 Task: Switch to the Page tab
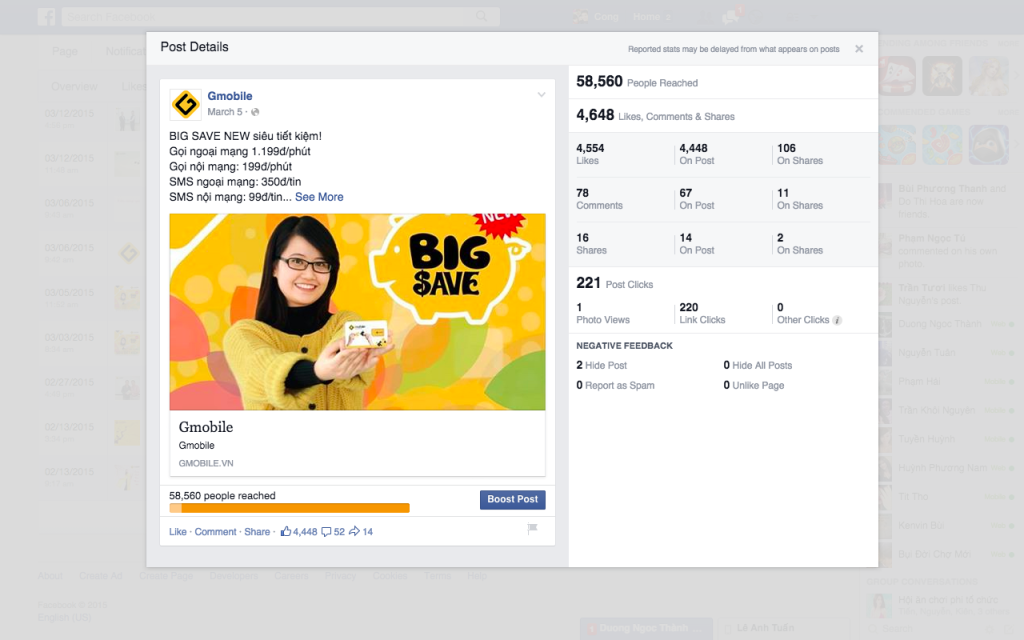pyautogui.click(x=65, y=51)
